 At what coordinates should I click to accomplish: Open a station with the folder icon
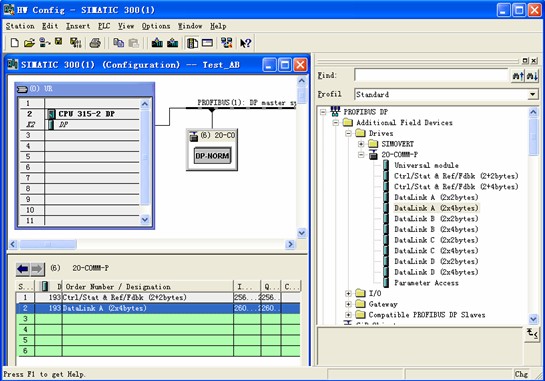(x=30, y=43)
